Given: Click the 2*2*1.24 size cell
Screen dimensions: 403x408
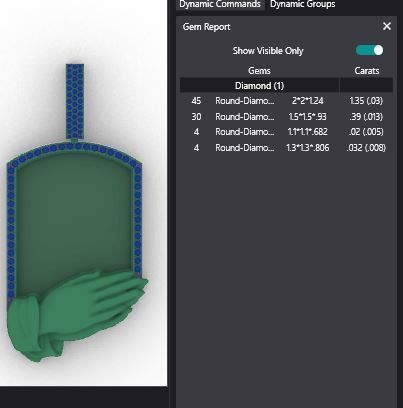Looking at the screenshot, I should [307, 101].
